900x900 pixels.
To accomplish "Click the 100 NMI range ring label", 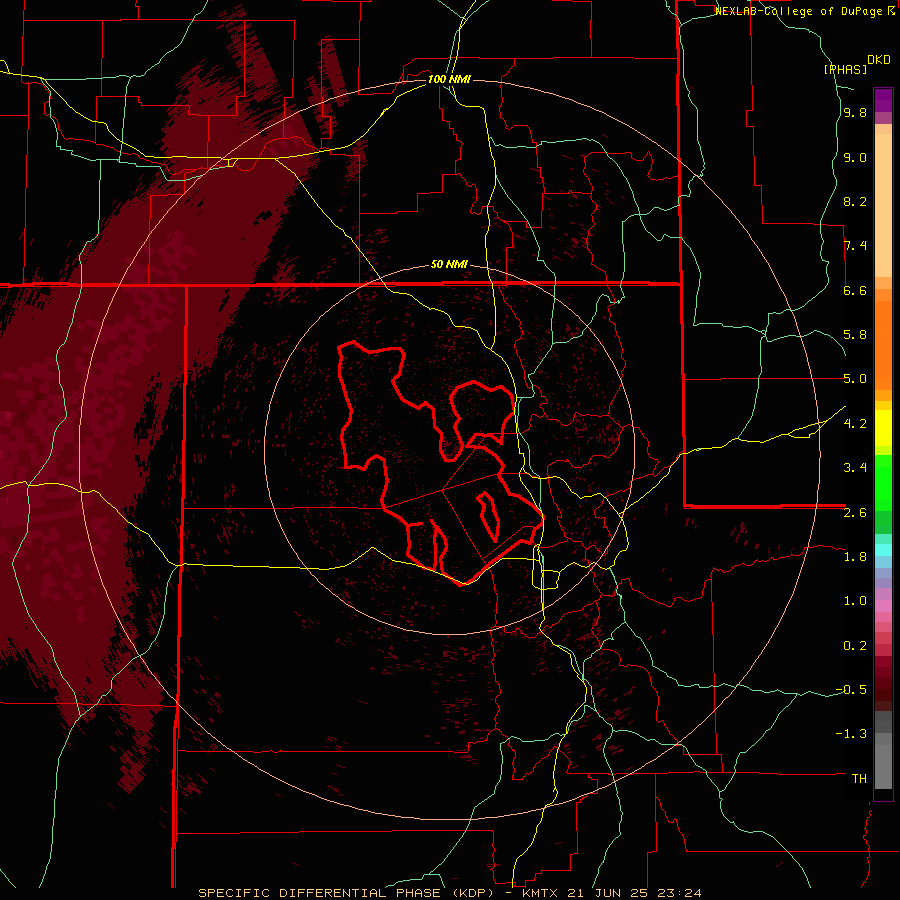I will point(449,79).
